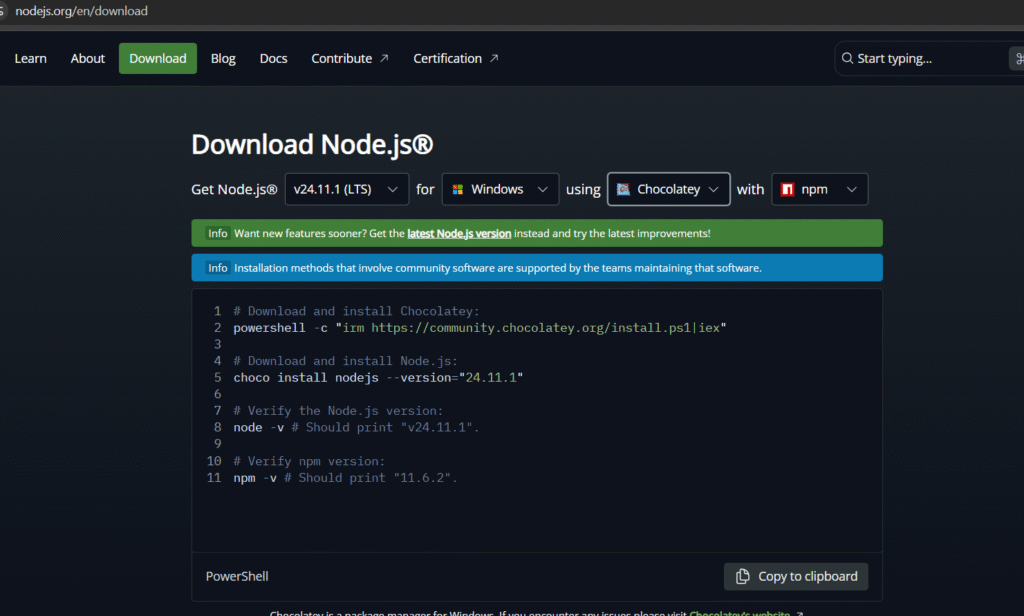
Task: Click the external link icon next to Contribute
Action: (x=385, y=58)
